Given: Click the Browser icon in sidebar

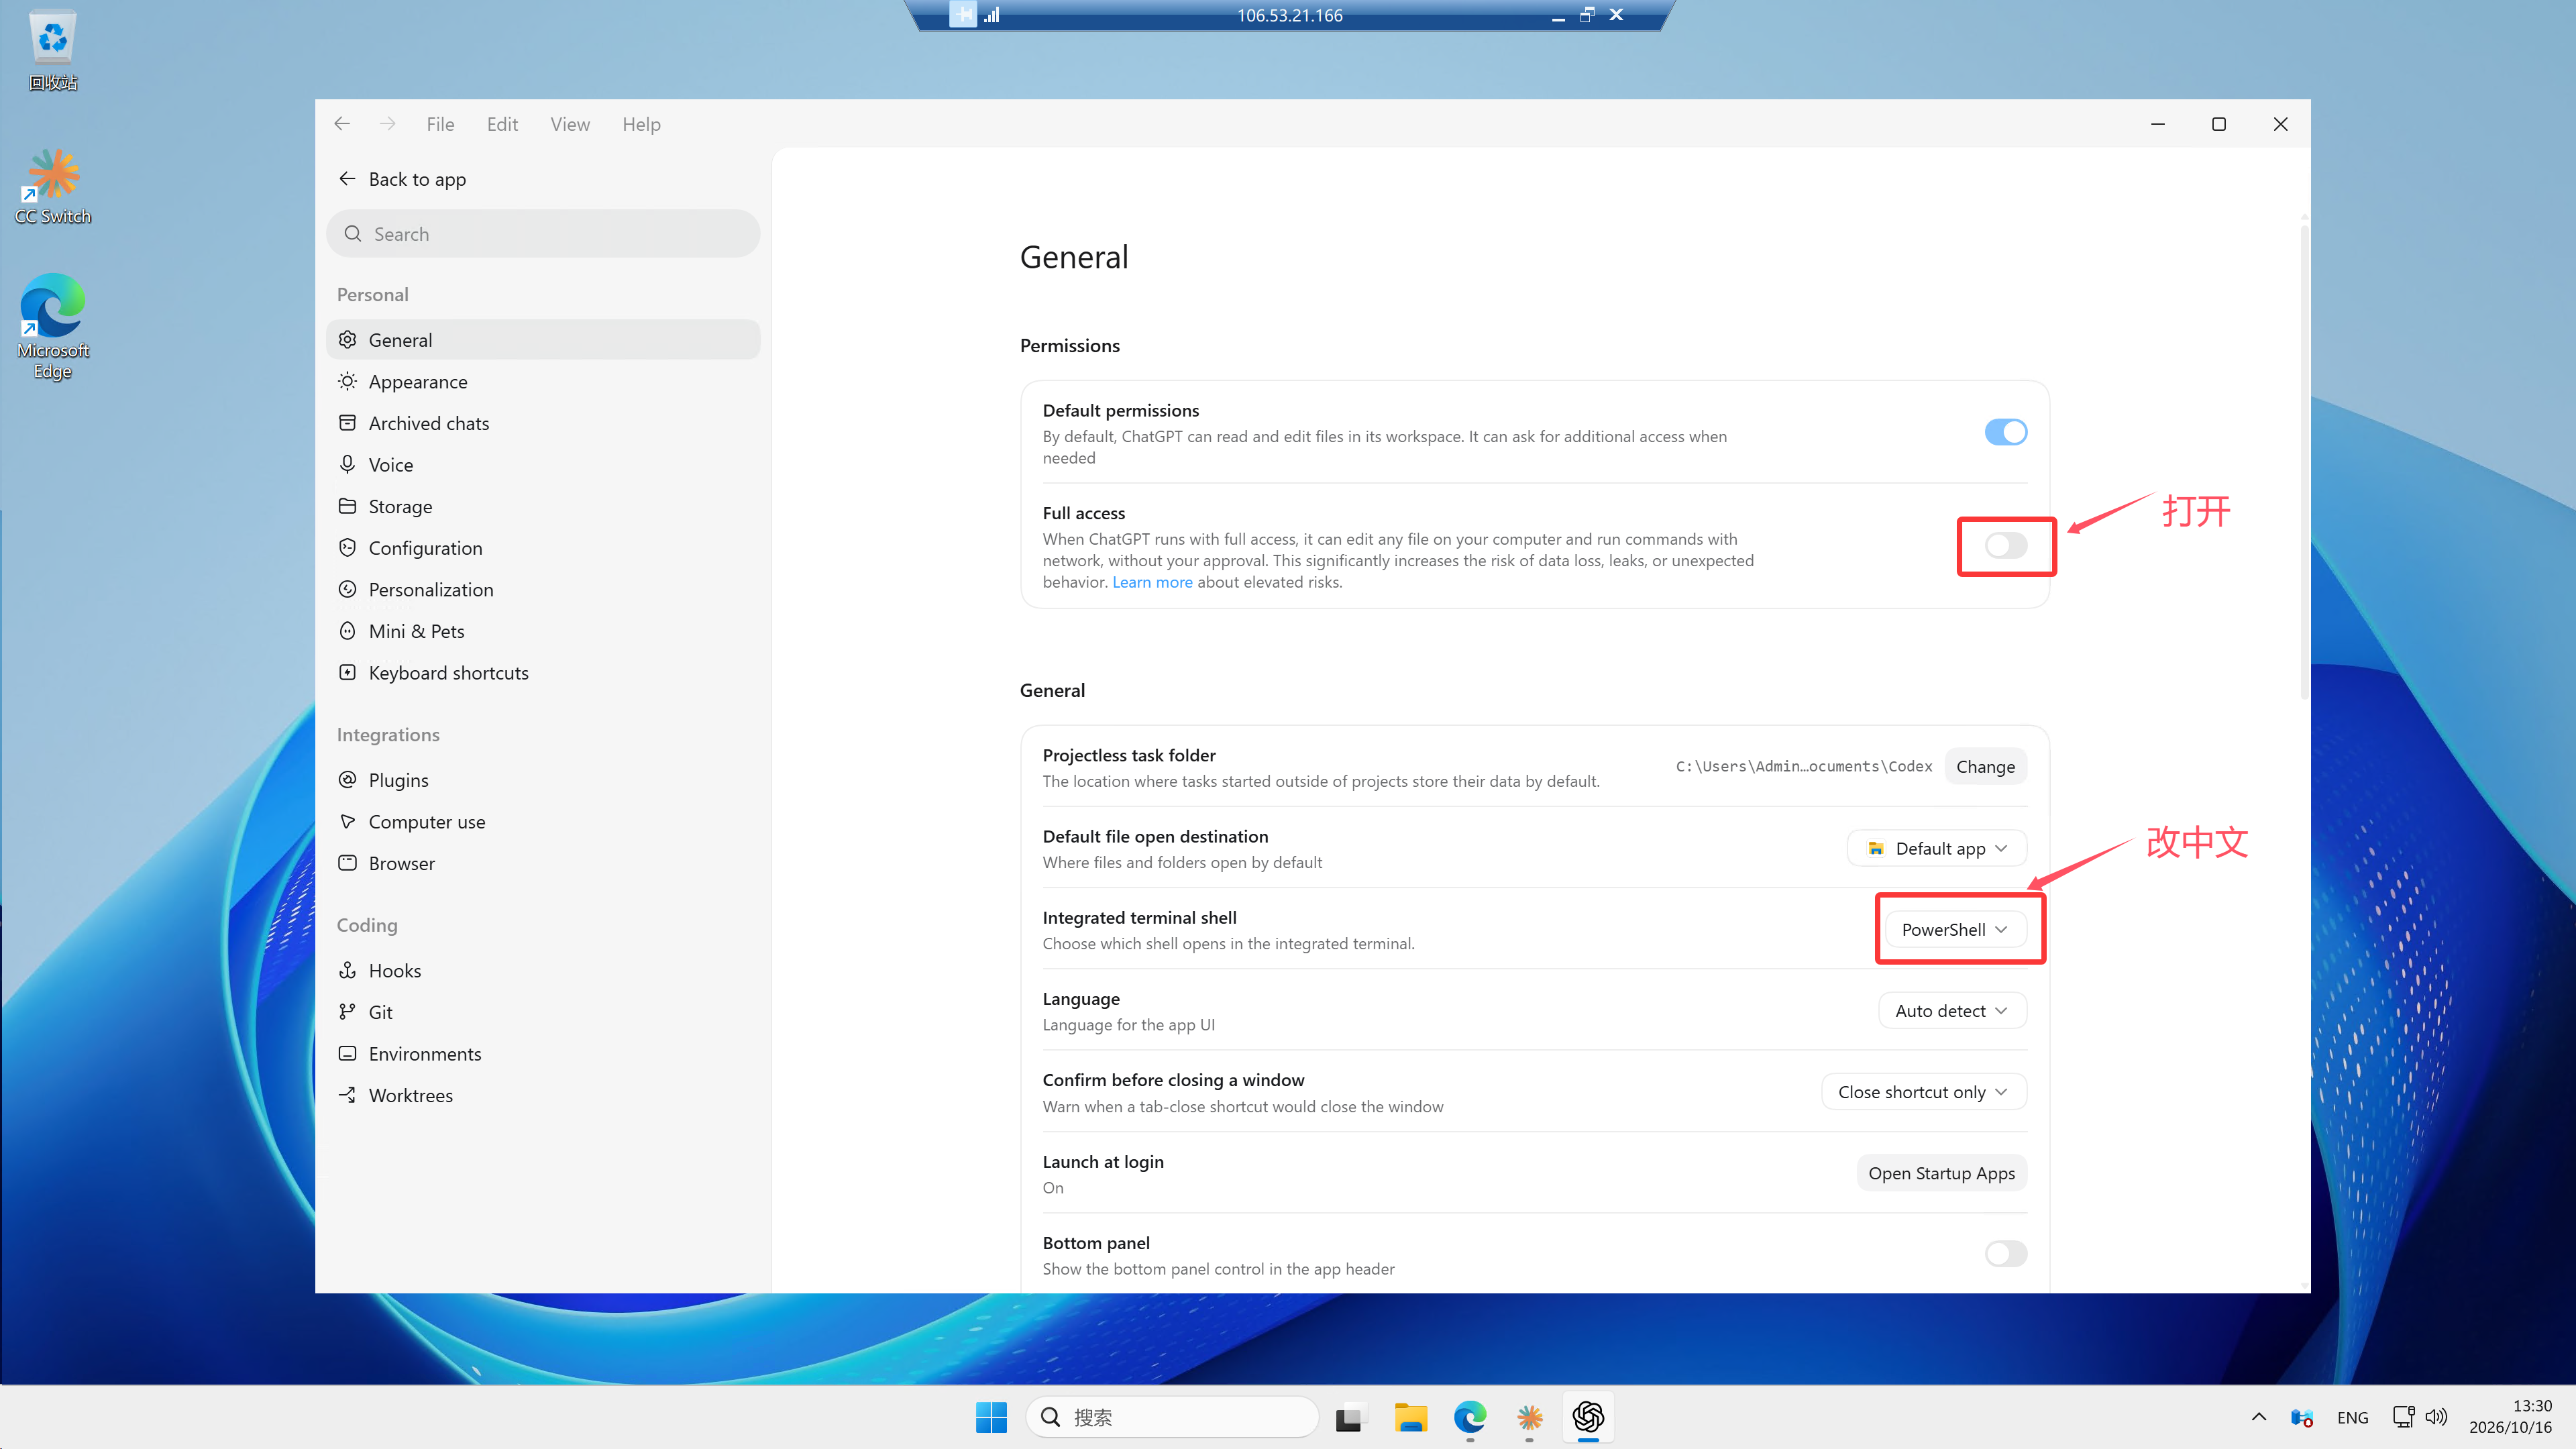Looking at the screenshot, I should 347,862.
